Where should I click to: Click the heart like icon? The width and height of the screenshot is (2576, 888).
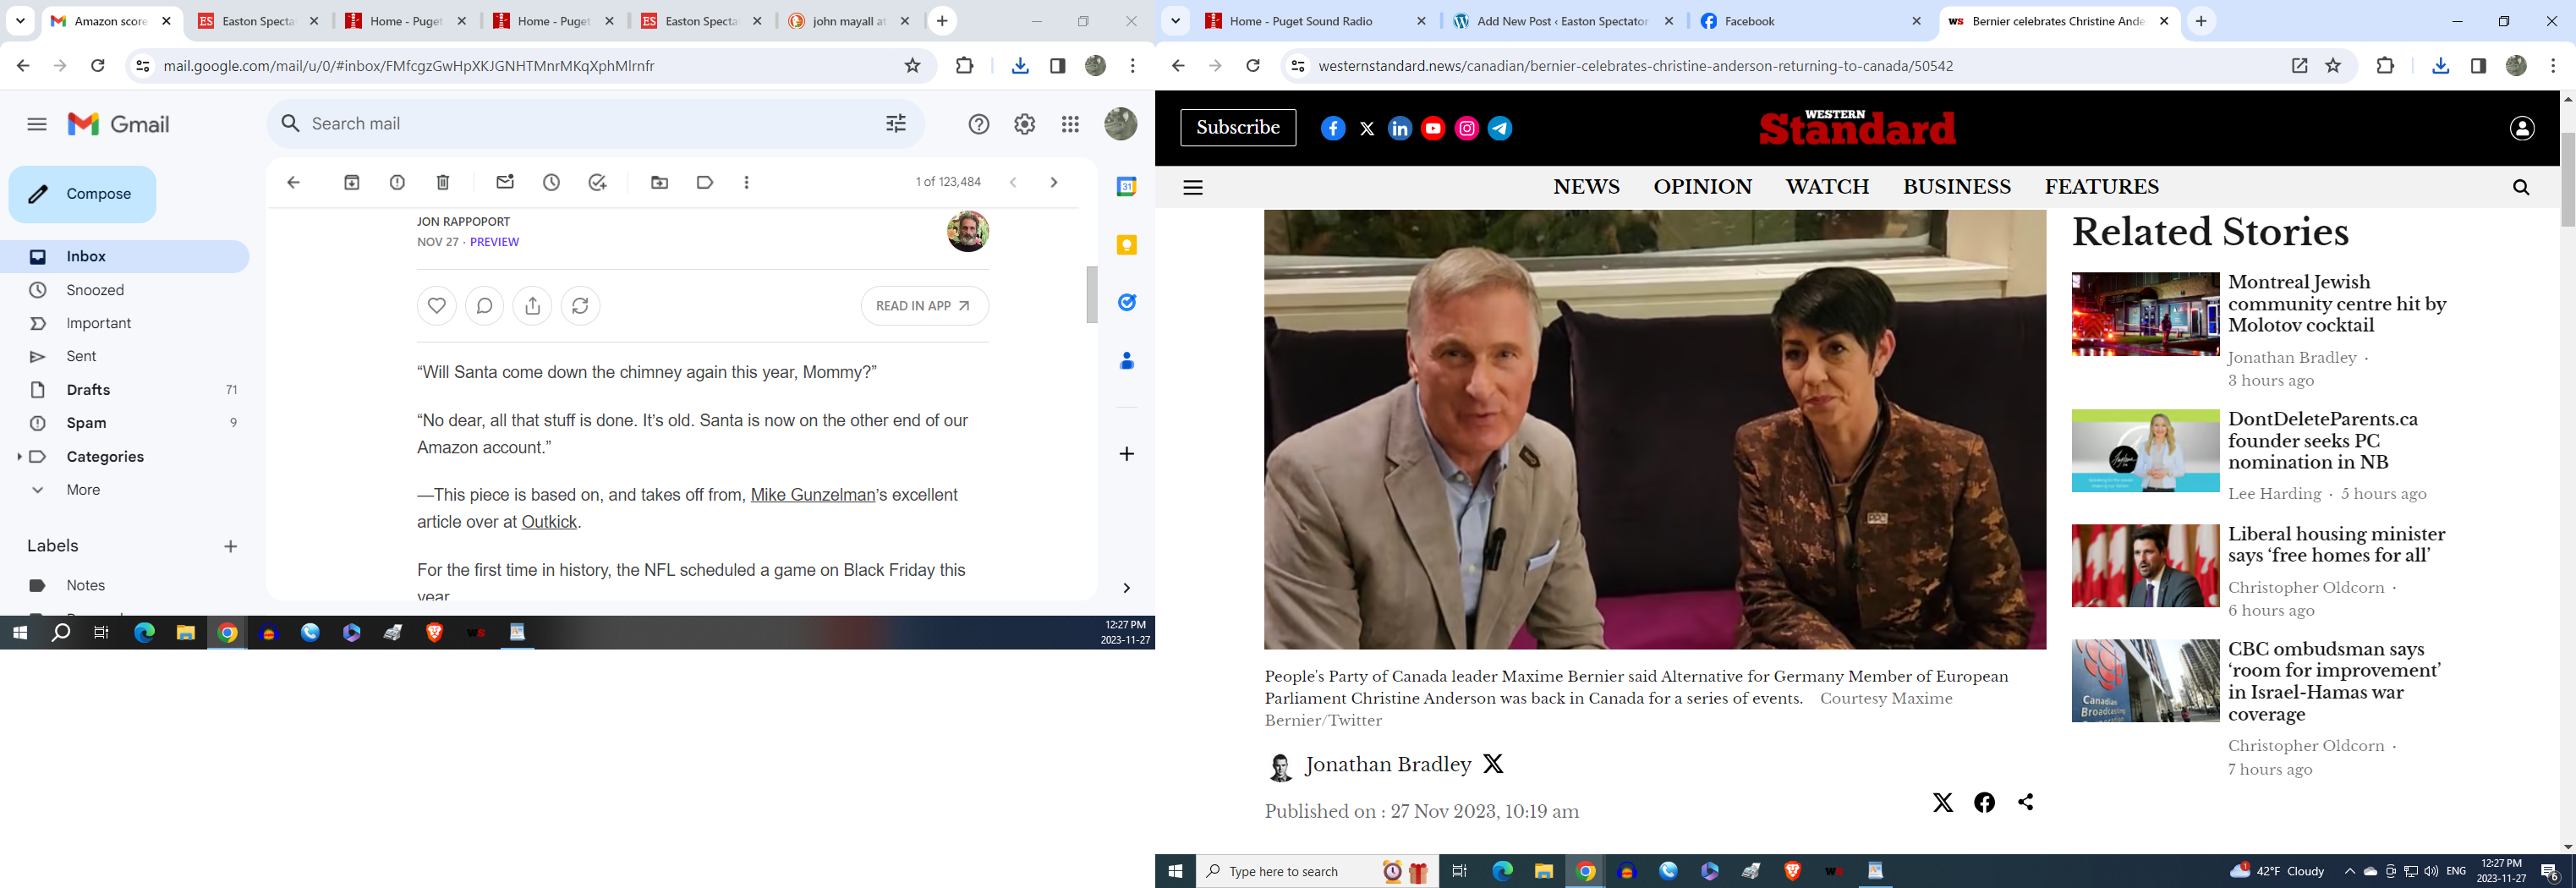point(436,306)
